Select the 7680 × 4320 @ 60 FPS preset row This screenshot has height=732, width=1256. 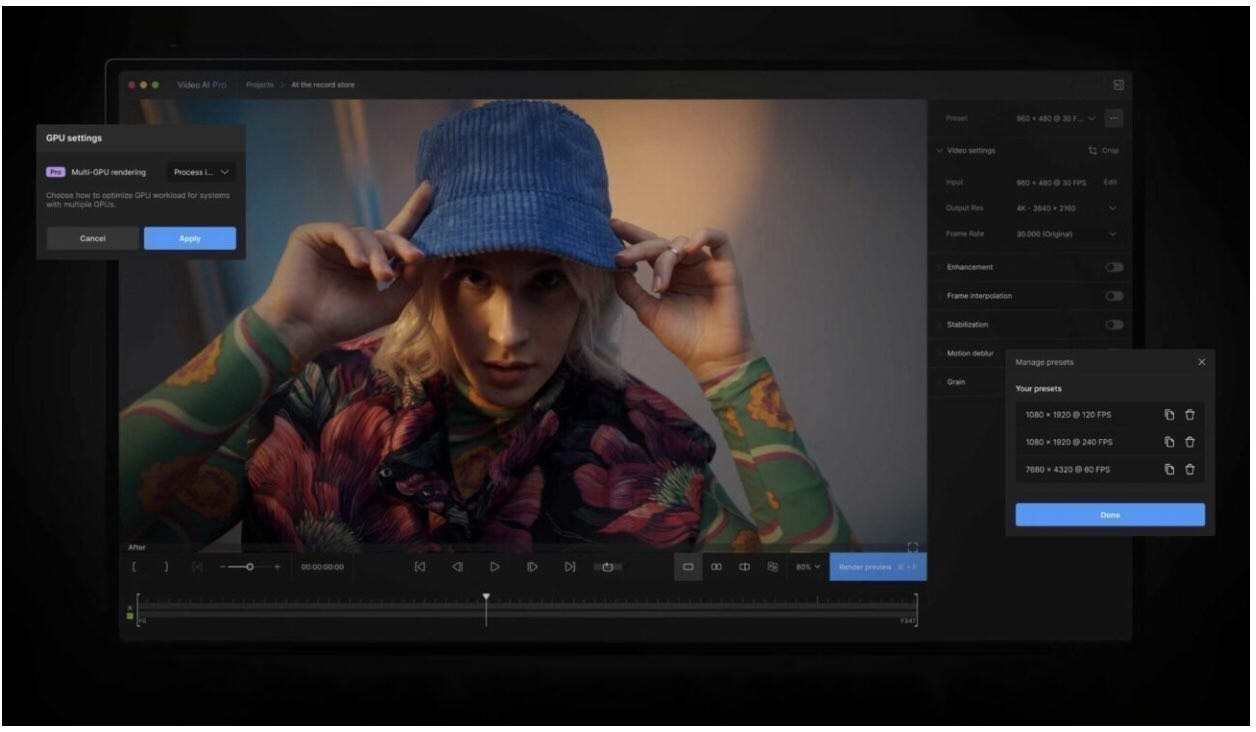click(x=1110, y=469)
